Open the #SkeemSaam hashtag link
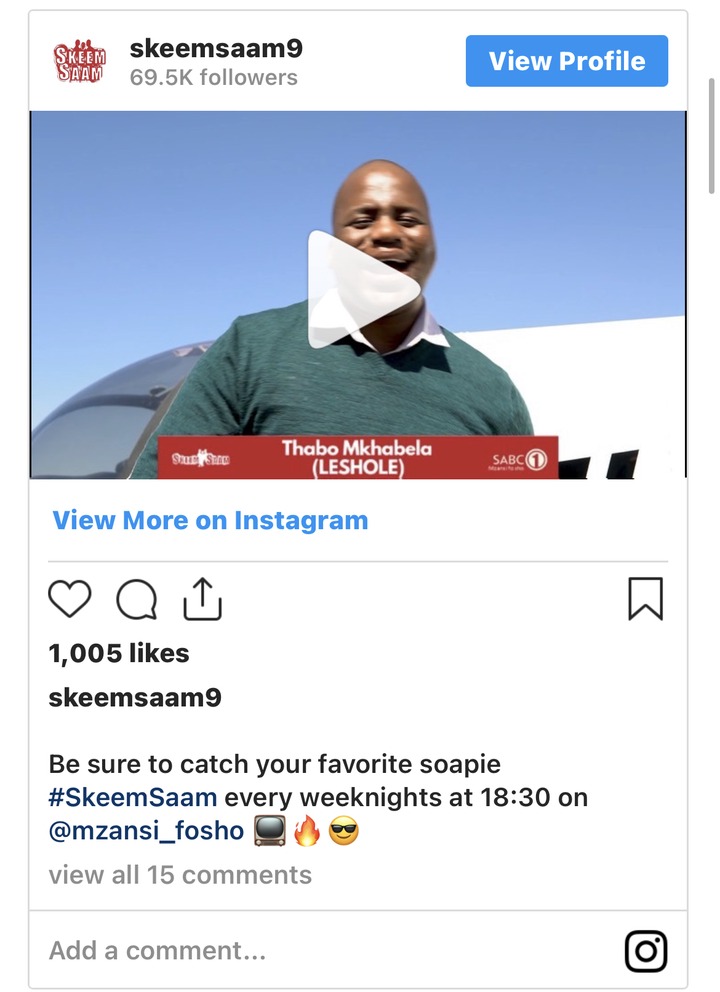Screen dimensions: 720x992 point(133,797)
